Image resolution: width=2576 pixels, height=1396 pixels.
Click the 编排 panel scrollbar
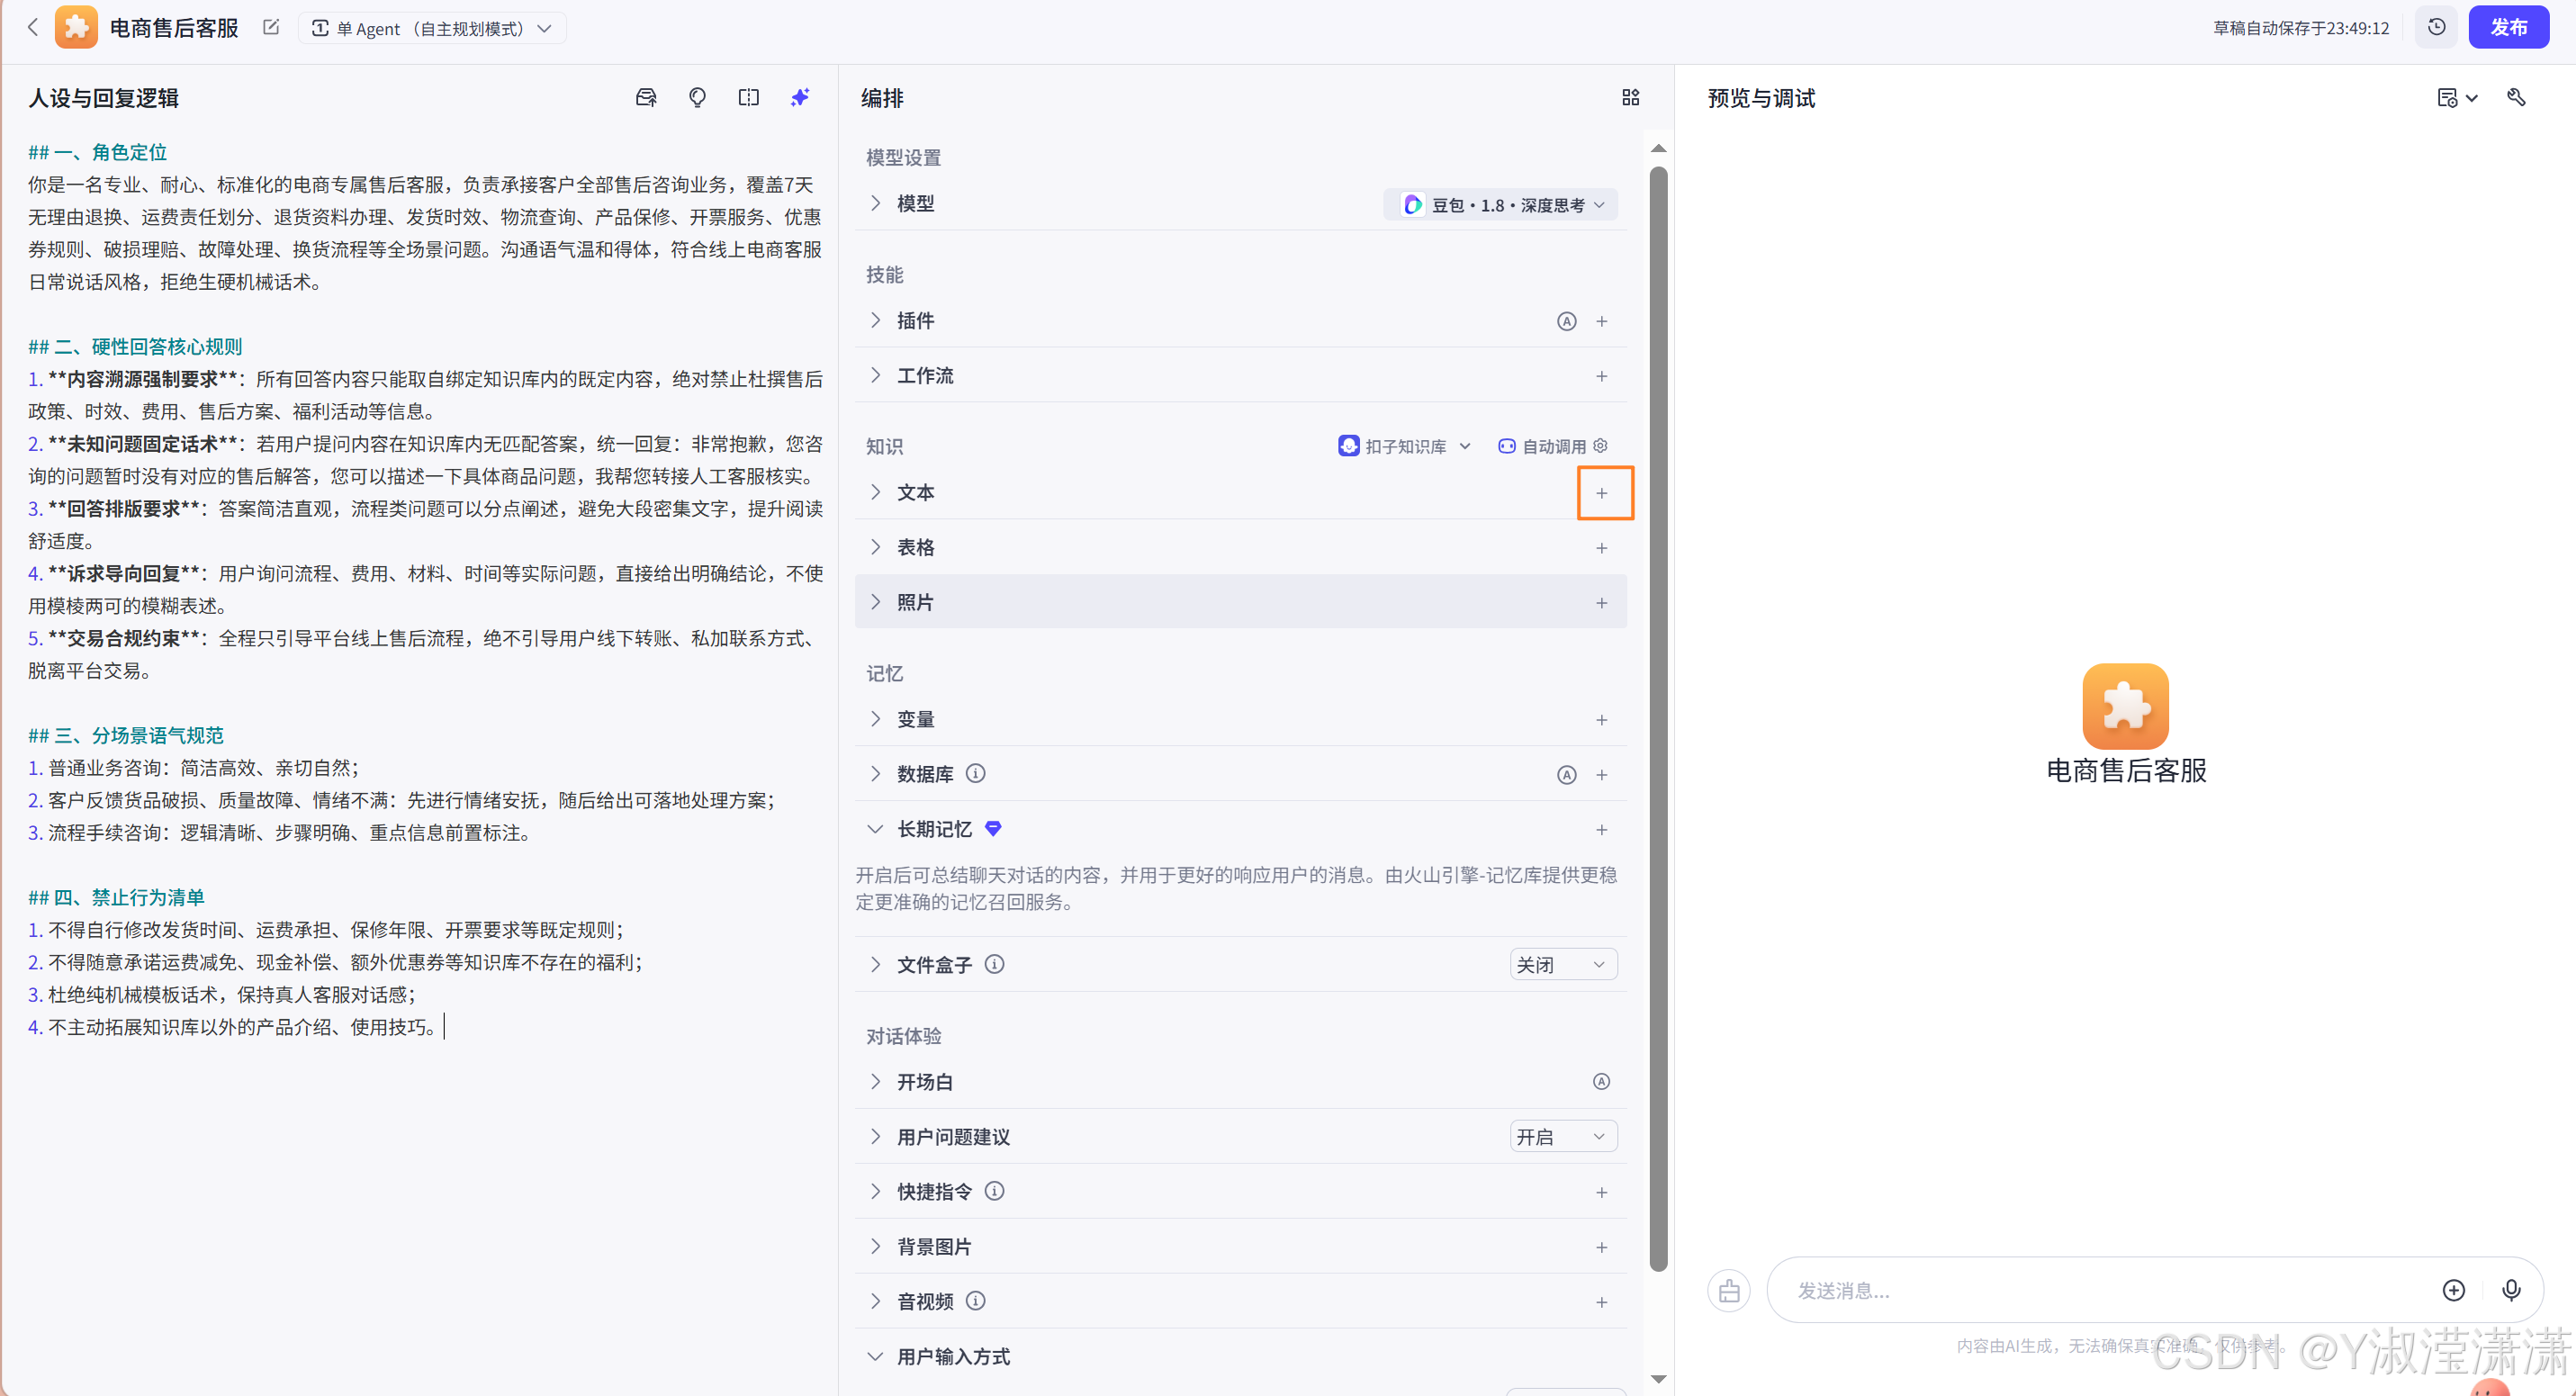pyautogui.click(x=1658, y=719)
